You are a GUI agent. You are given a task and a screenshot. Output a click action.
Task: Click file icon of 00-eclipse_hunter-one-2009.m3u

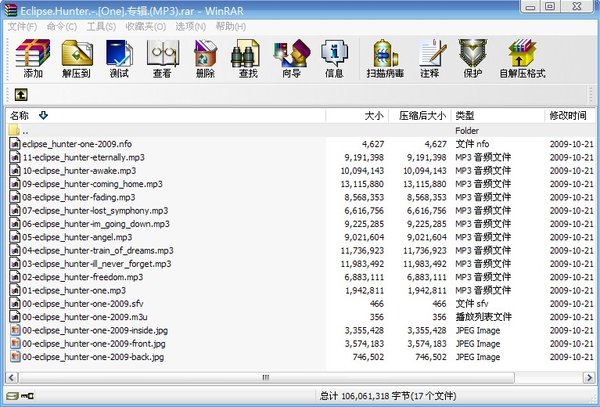[15, 317]
